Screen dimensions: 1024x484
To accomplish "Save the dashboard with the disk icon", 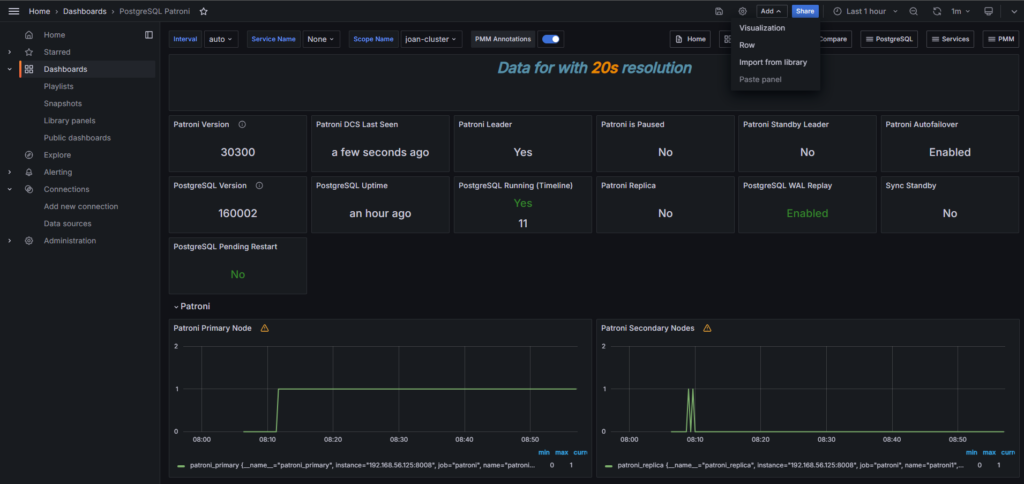I will click(719, 11).
